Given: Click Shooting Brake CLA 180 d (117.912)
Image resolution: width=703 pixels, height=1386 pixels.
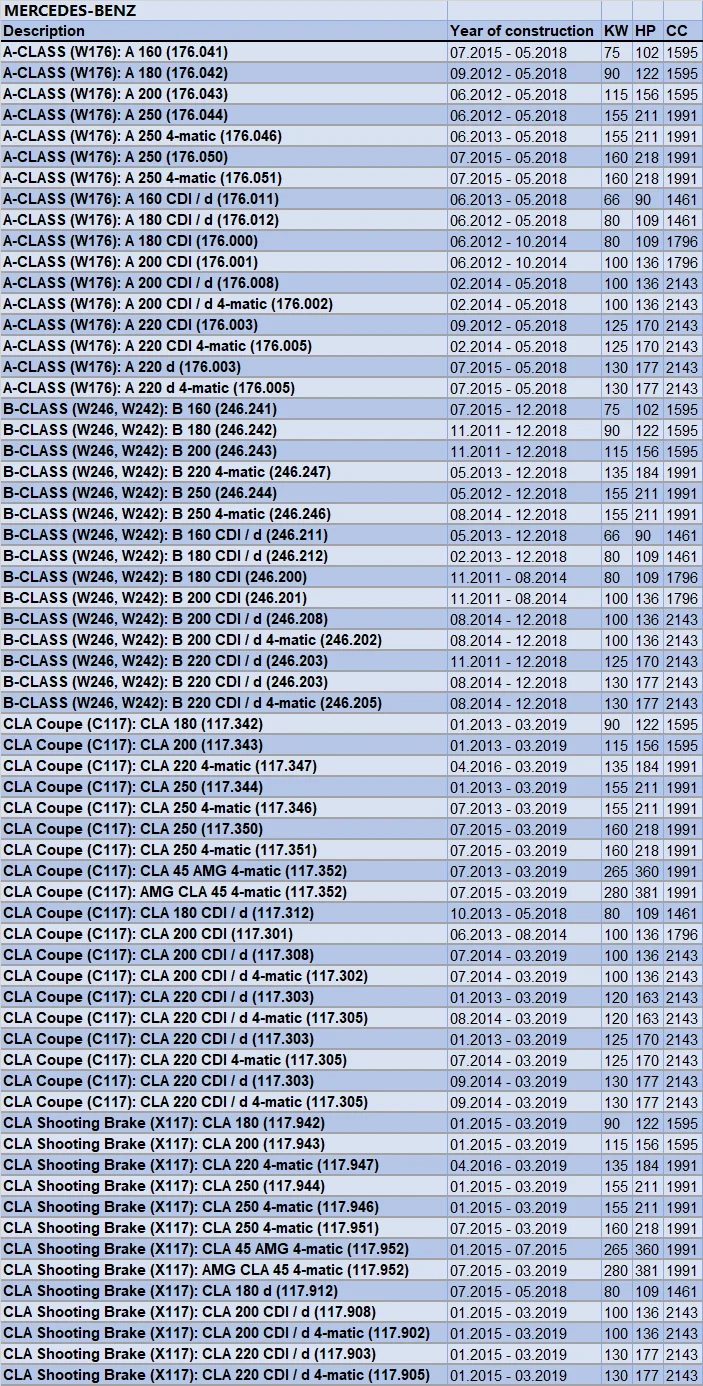Looking at the screenshot, I should click(223, 1291).
